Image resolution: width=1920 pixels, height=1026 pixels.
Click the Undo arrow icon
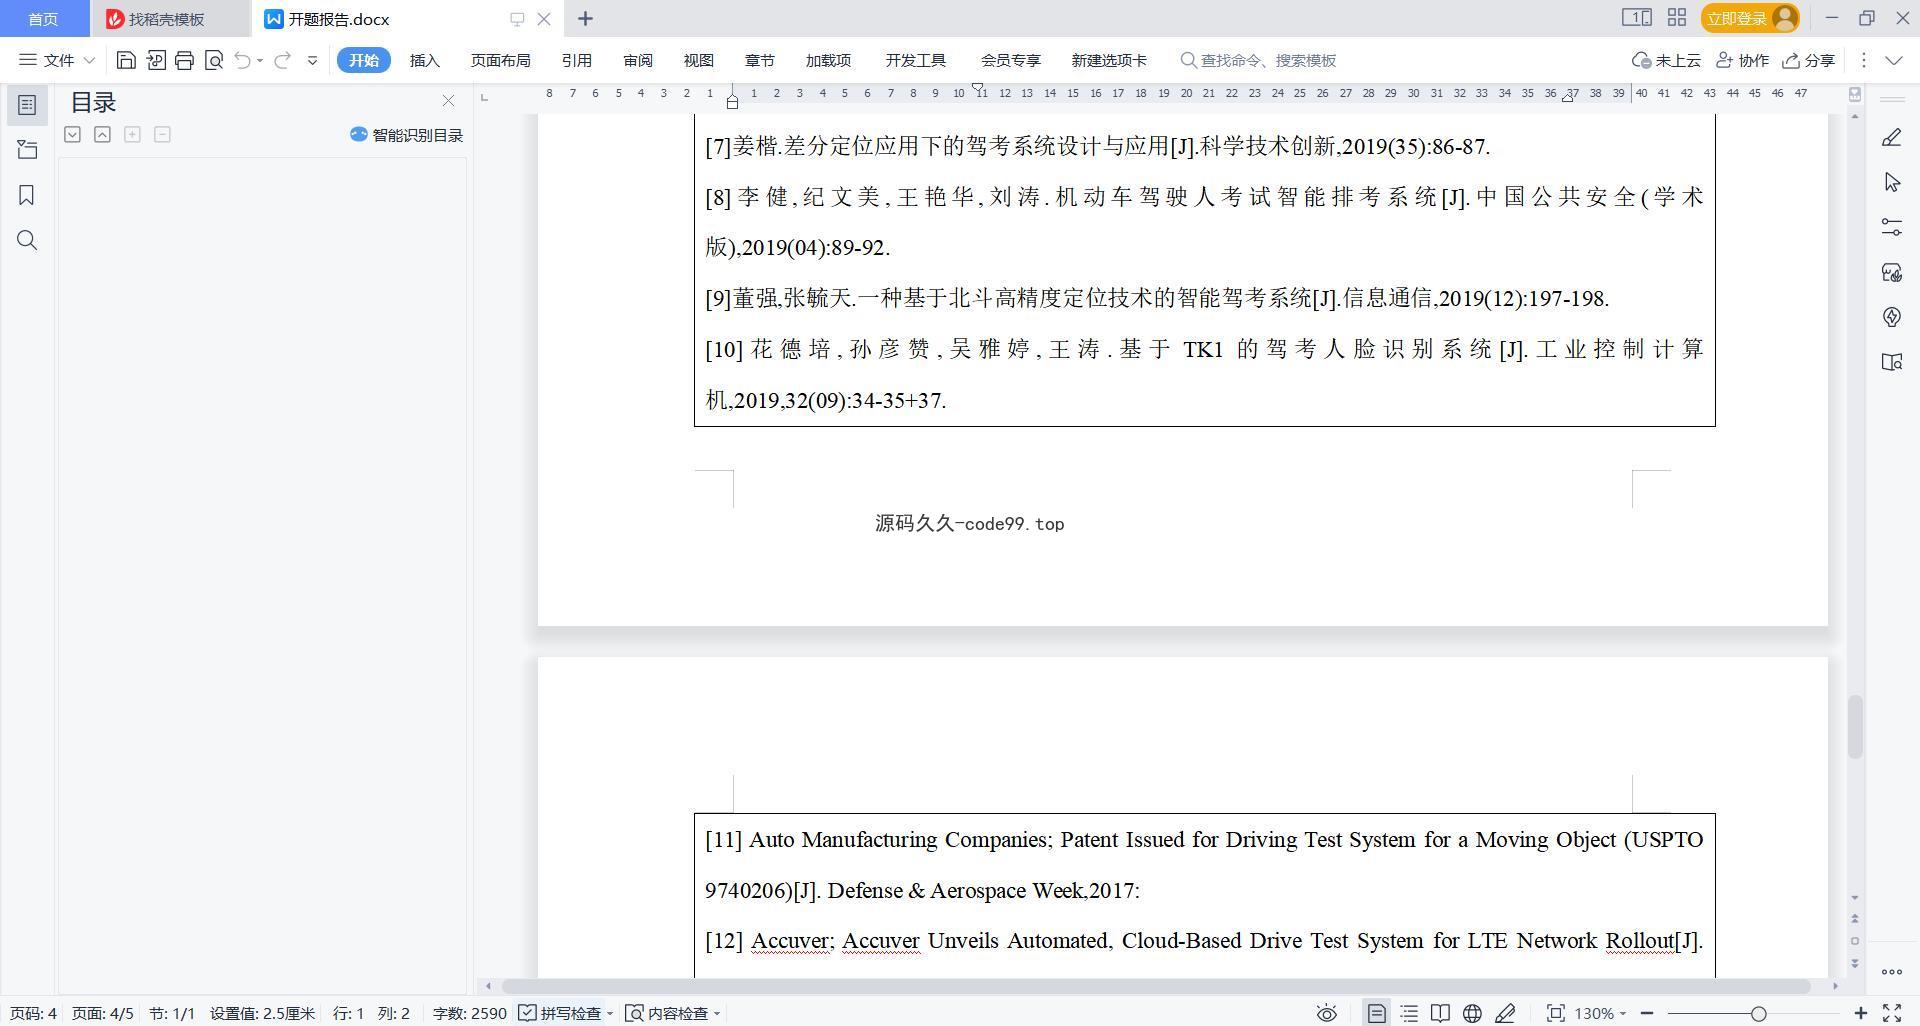pos(242,60)
